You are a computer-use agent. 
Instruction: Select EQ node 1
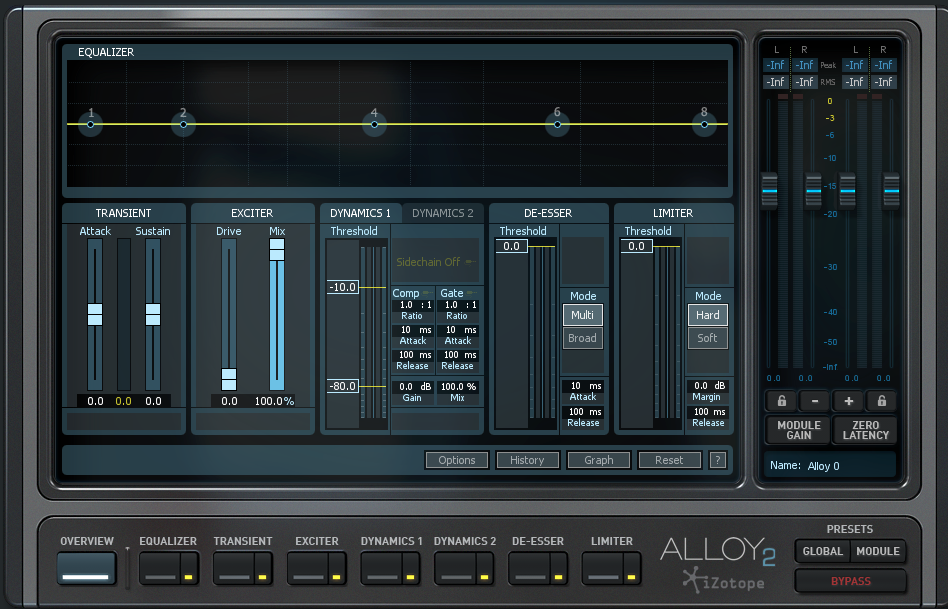tap(91, 124)
